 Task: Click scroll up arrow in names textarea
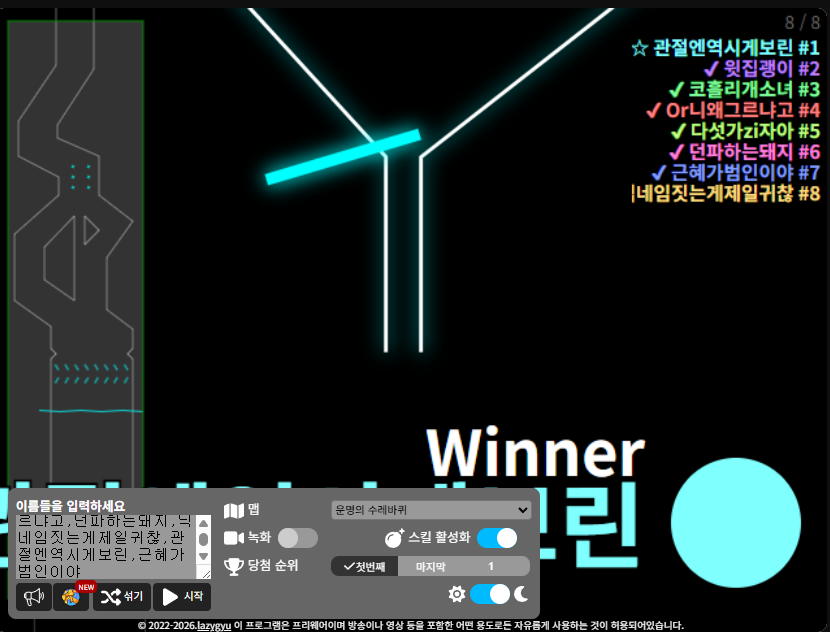pos(203,523)
